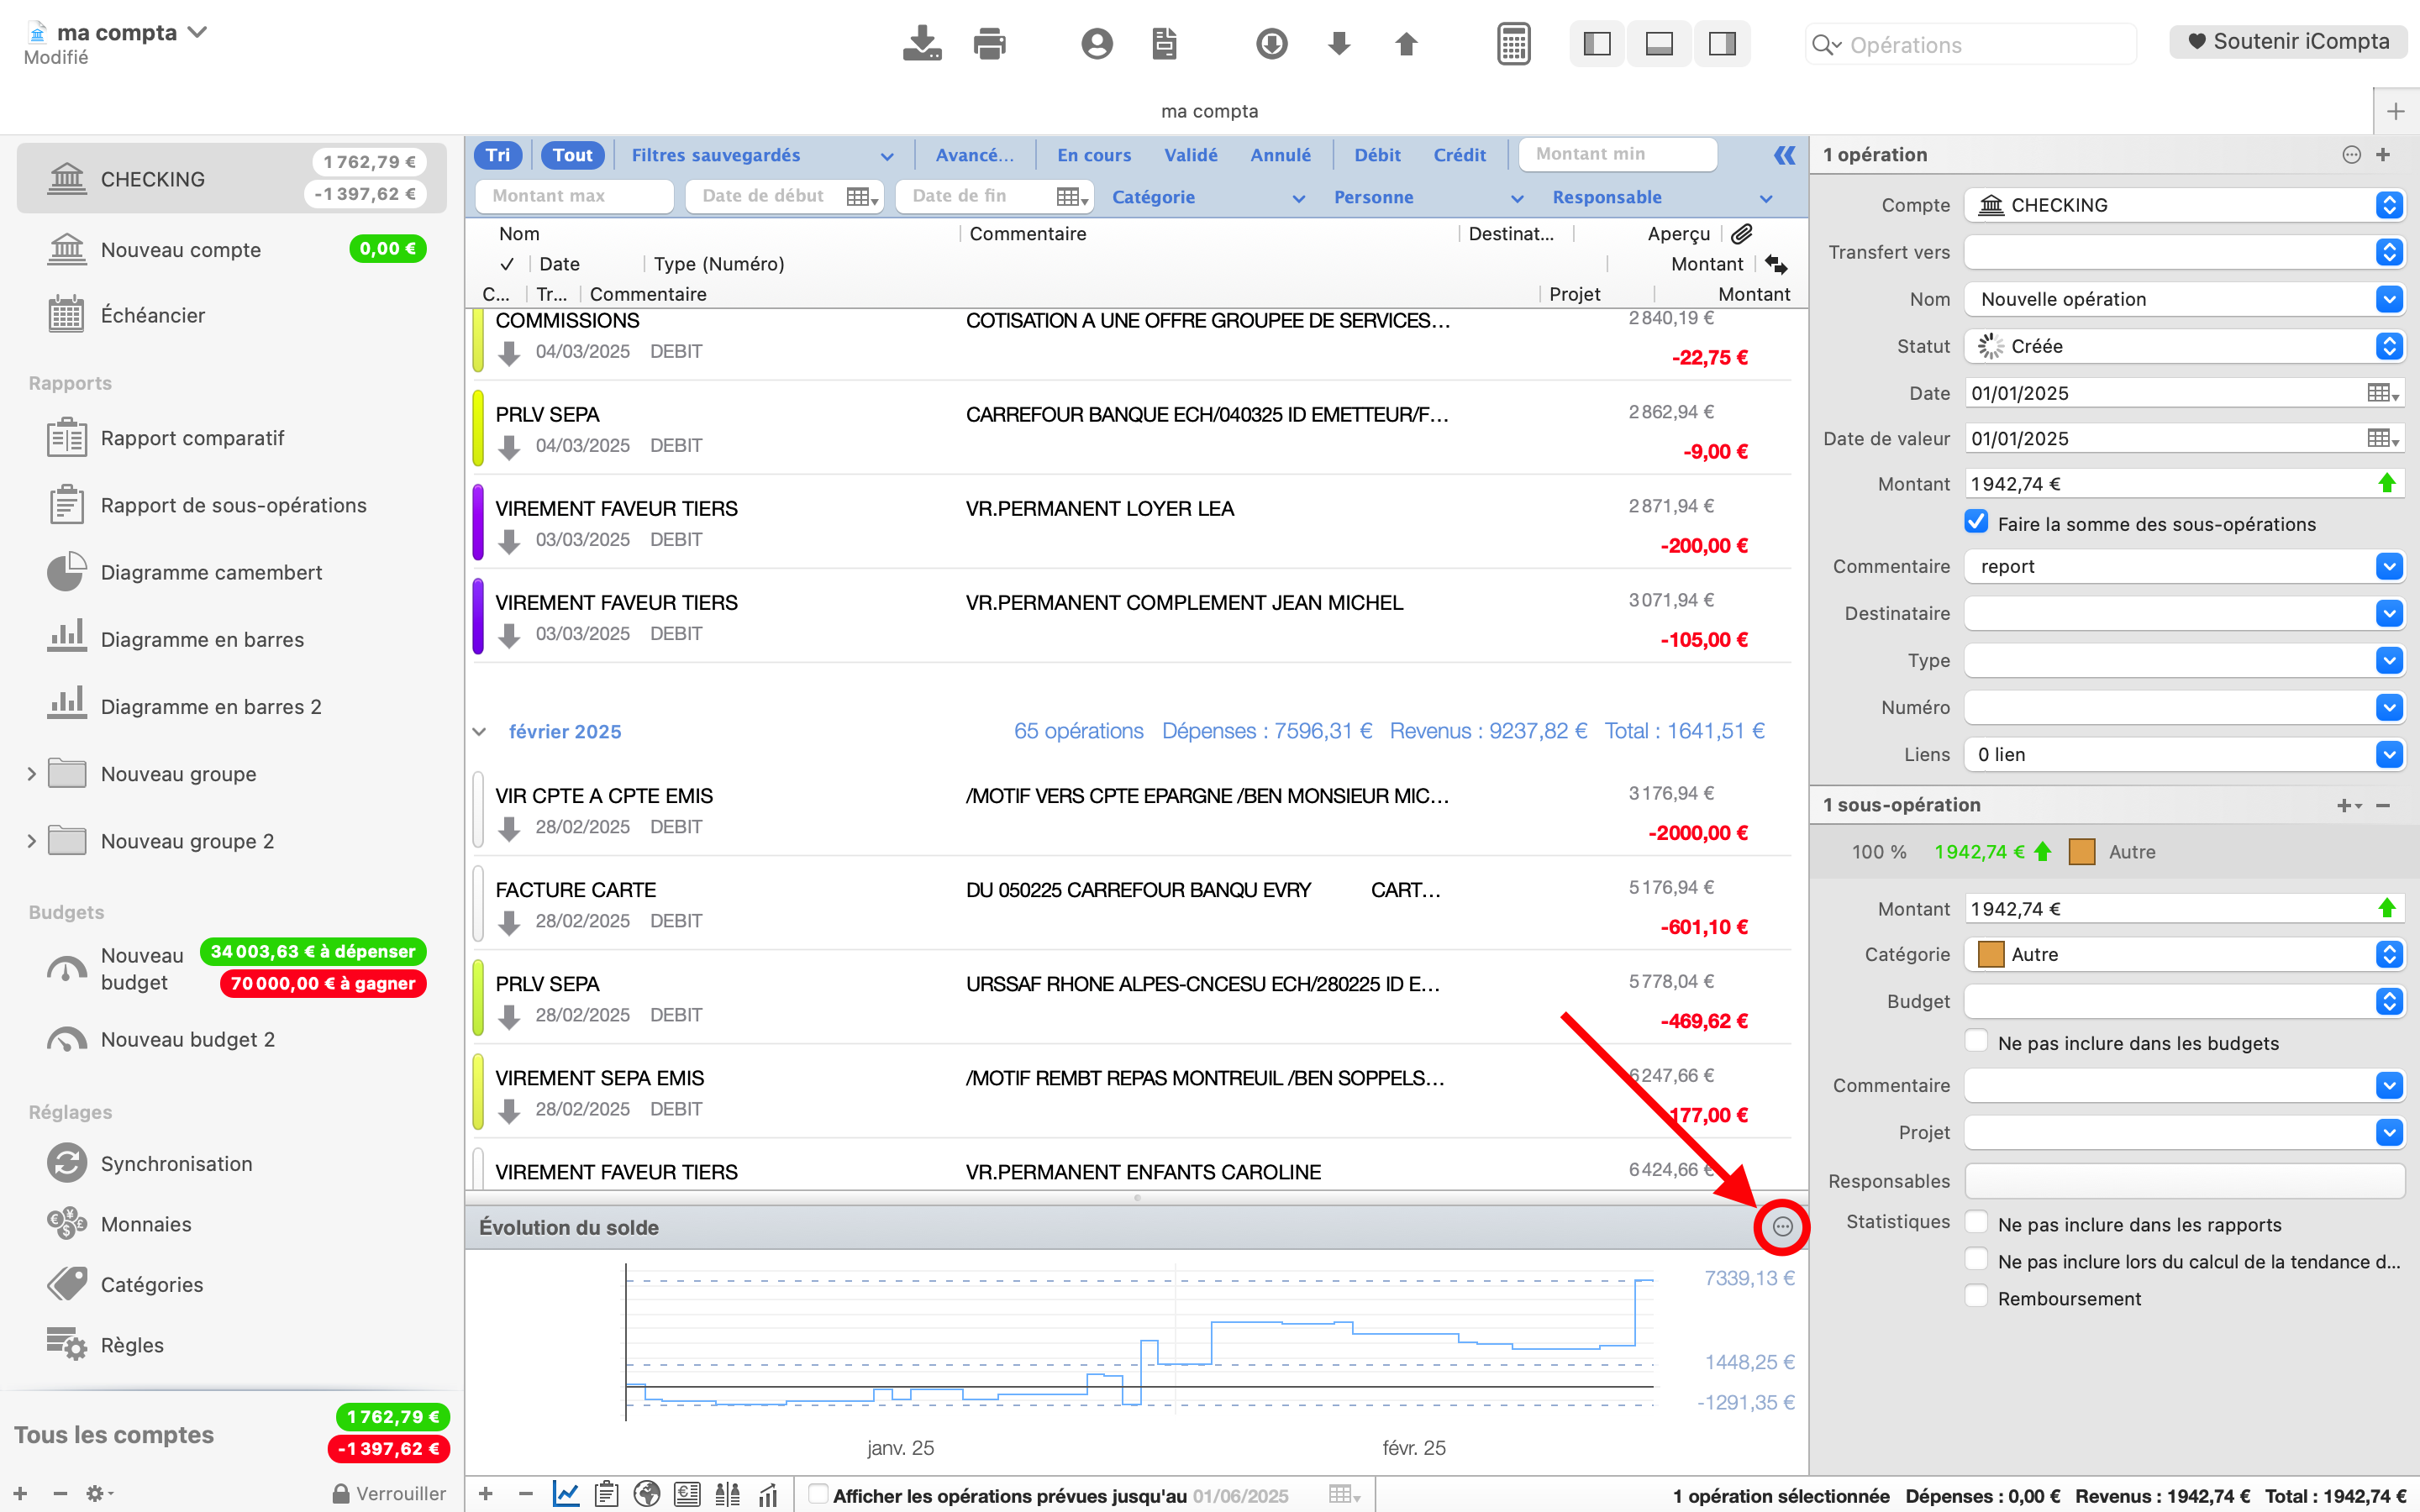
Task: Click the transfer arrows column icon
Action: click(1776, 264)
